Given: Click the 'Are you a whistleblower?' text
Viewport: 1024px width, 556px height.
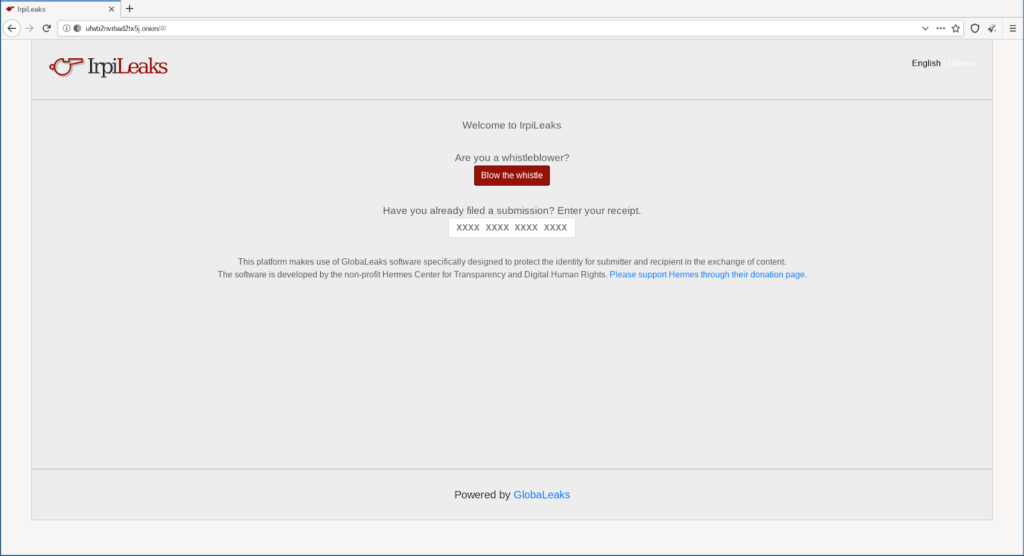Looking at the screenshot, I should [511, 157].
